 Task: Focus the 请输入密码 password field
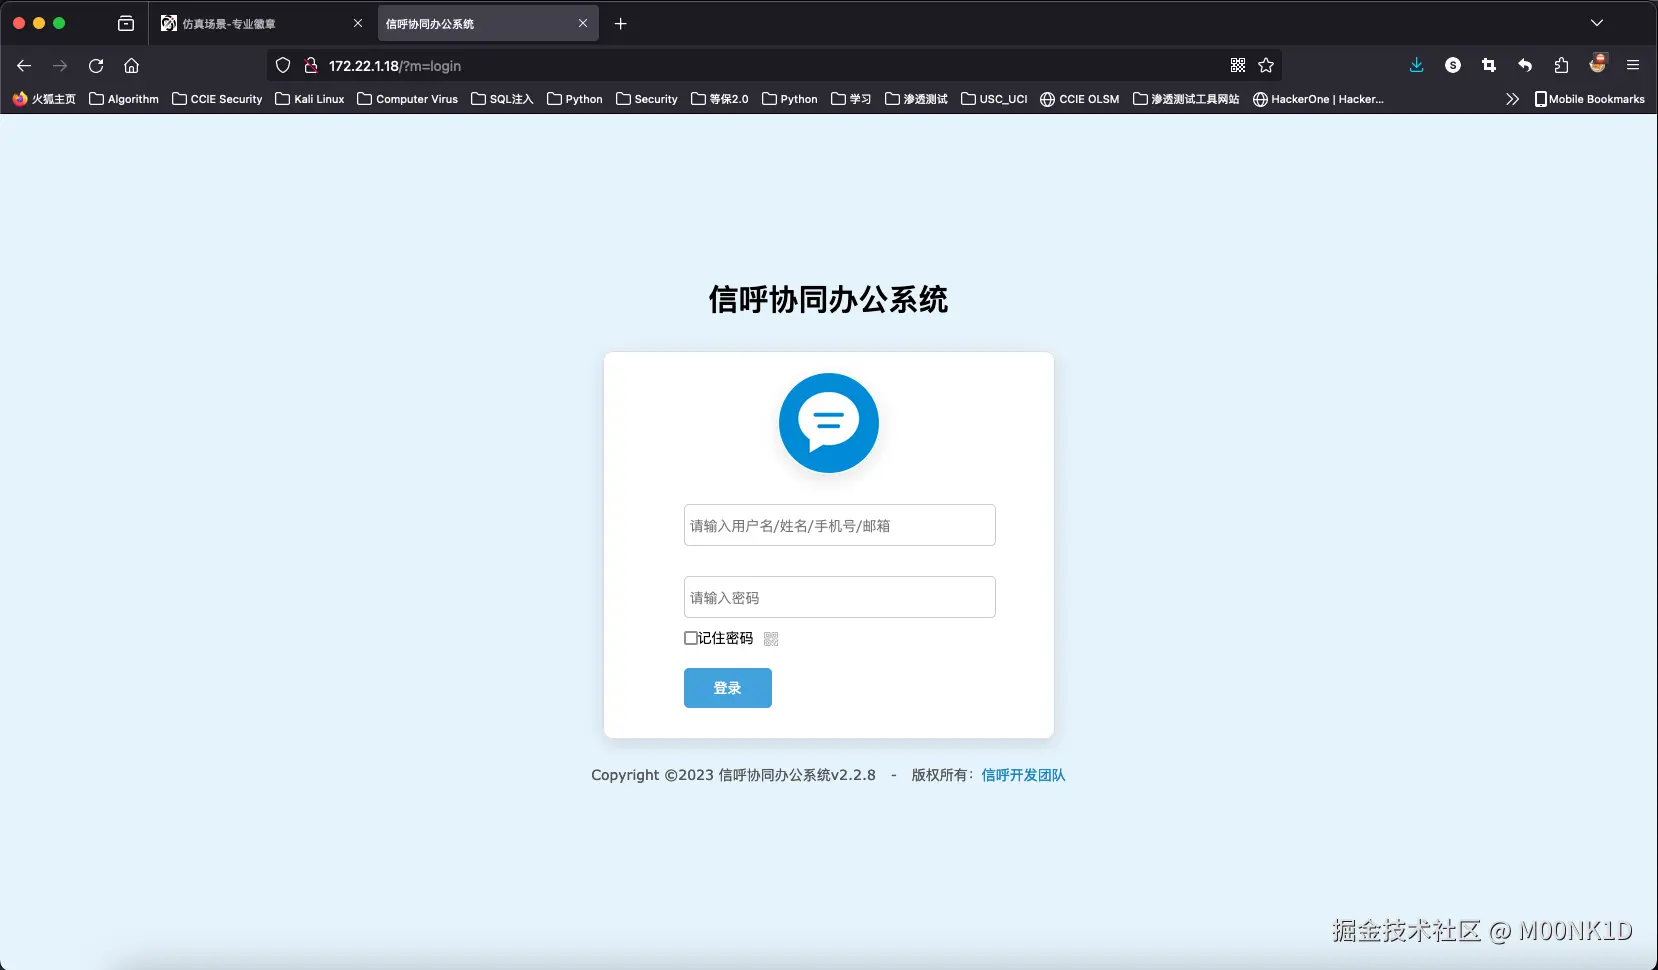point(840,597)
